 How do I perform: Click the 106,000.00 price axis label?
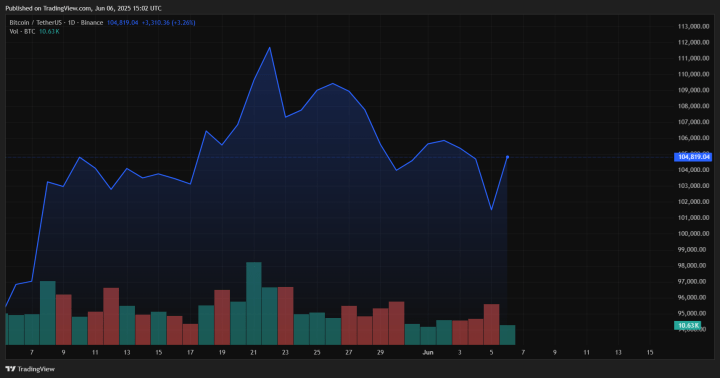point(693,138)
